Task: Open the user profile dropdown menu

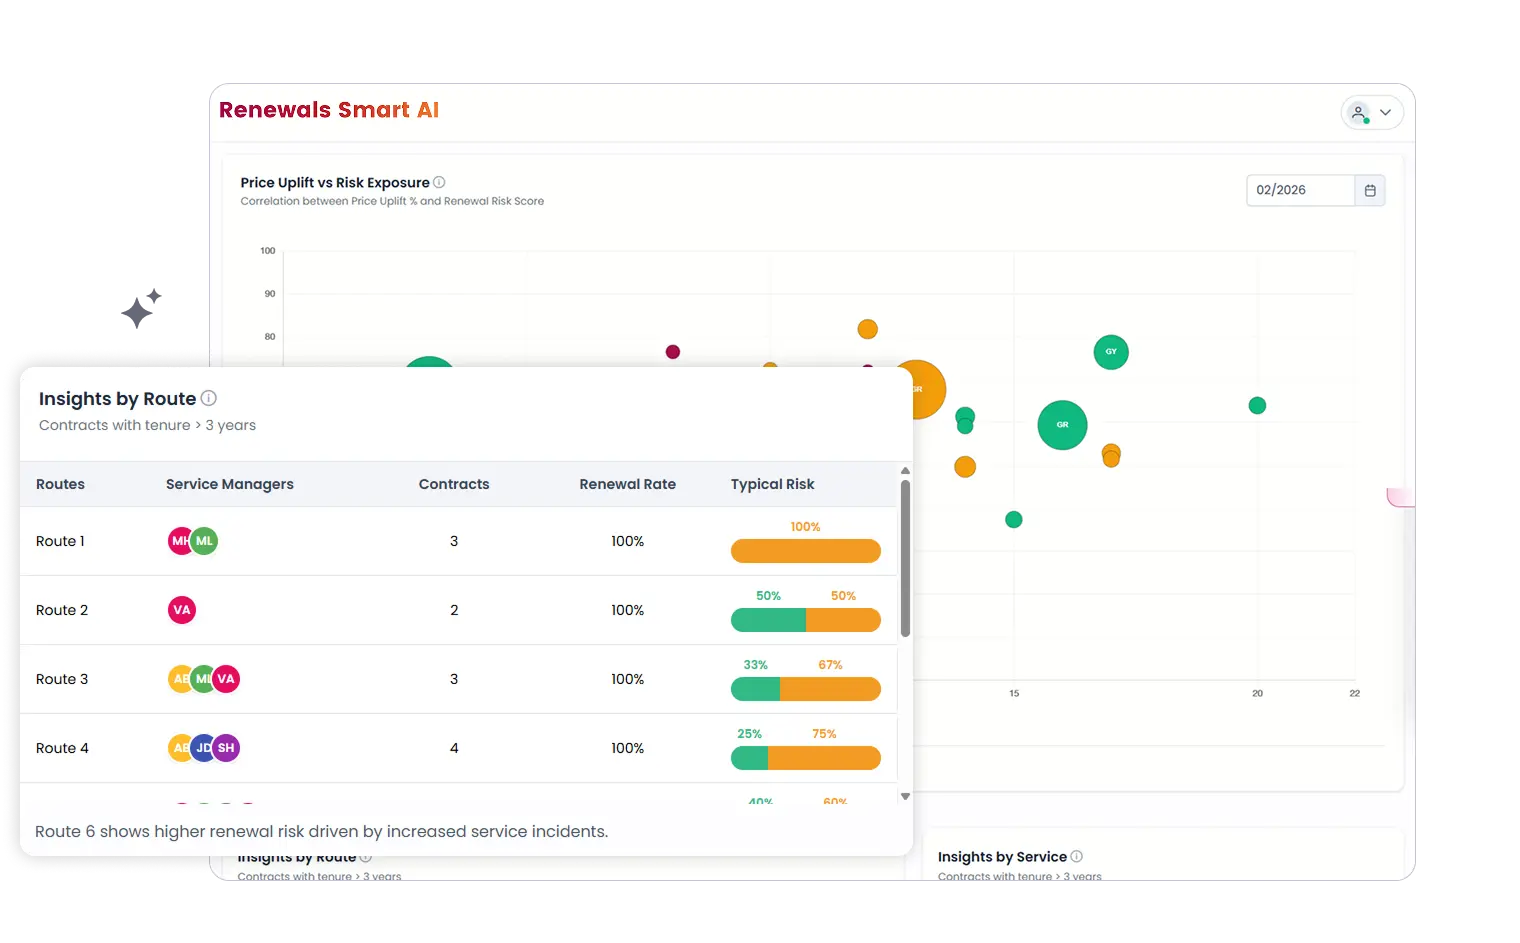Action: click(1372, 113)
